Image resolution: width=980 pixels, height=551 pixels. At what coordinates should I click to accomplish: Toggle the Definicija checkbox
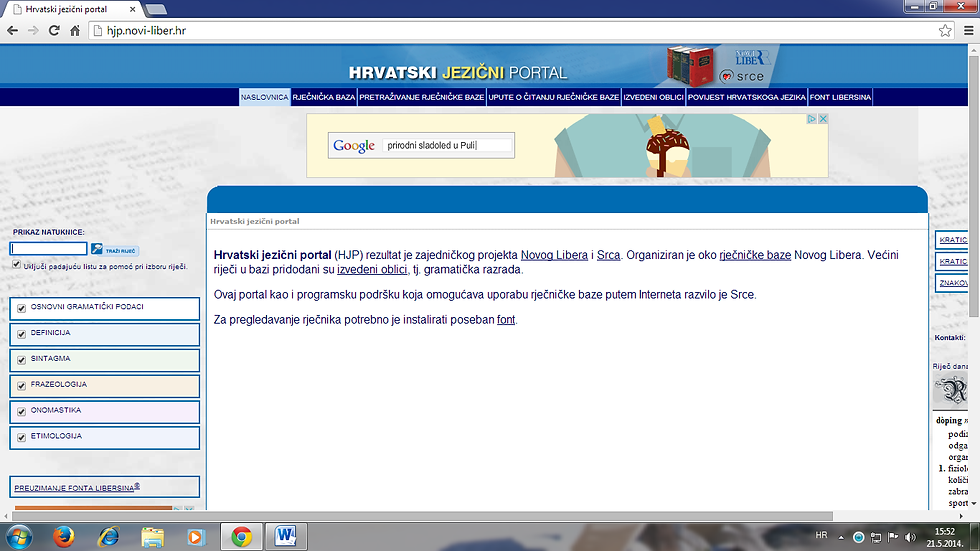point(21,334)
